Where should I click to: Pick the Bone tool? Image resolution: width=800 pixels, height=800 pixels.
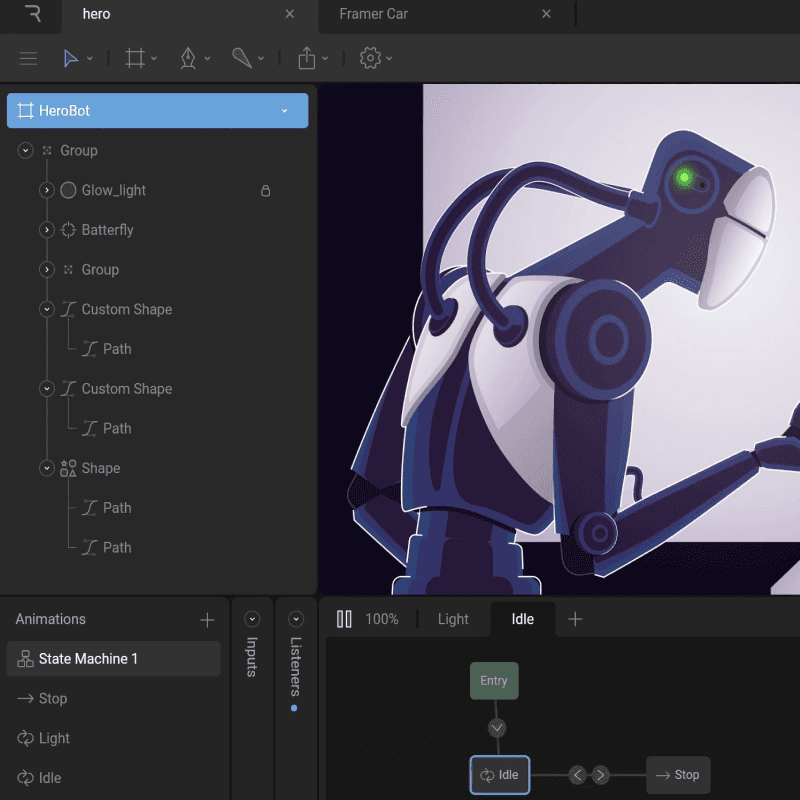[x=242, y=59]
